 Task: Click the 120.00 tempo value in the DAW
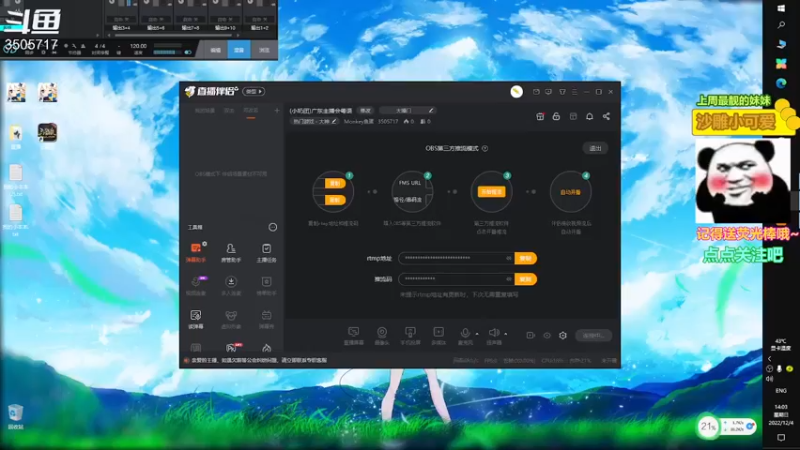pos(138,46)
